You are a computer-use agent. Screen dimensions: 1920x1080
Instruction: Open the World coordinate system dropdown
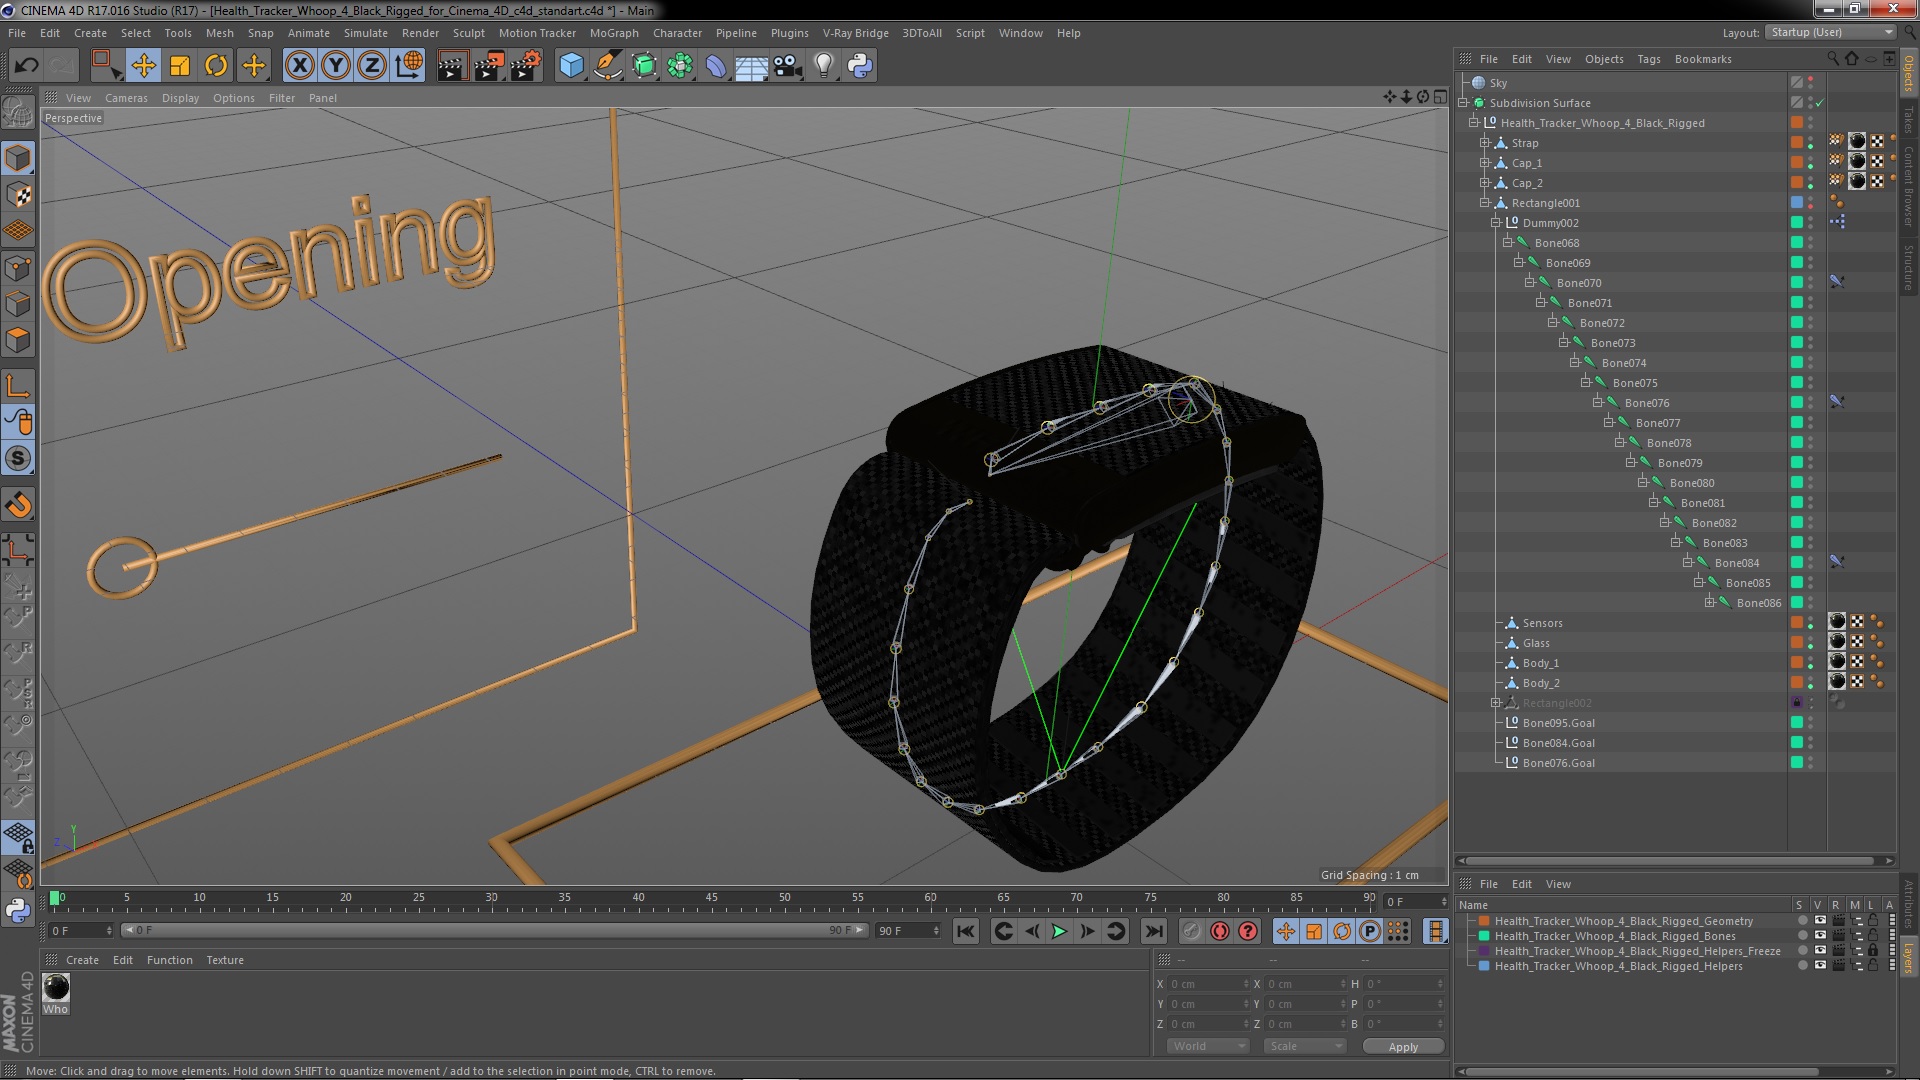1208,1046
